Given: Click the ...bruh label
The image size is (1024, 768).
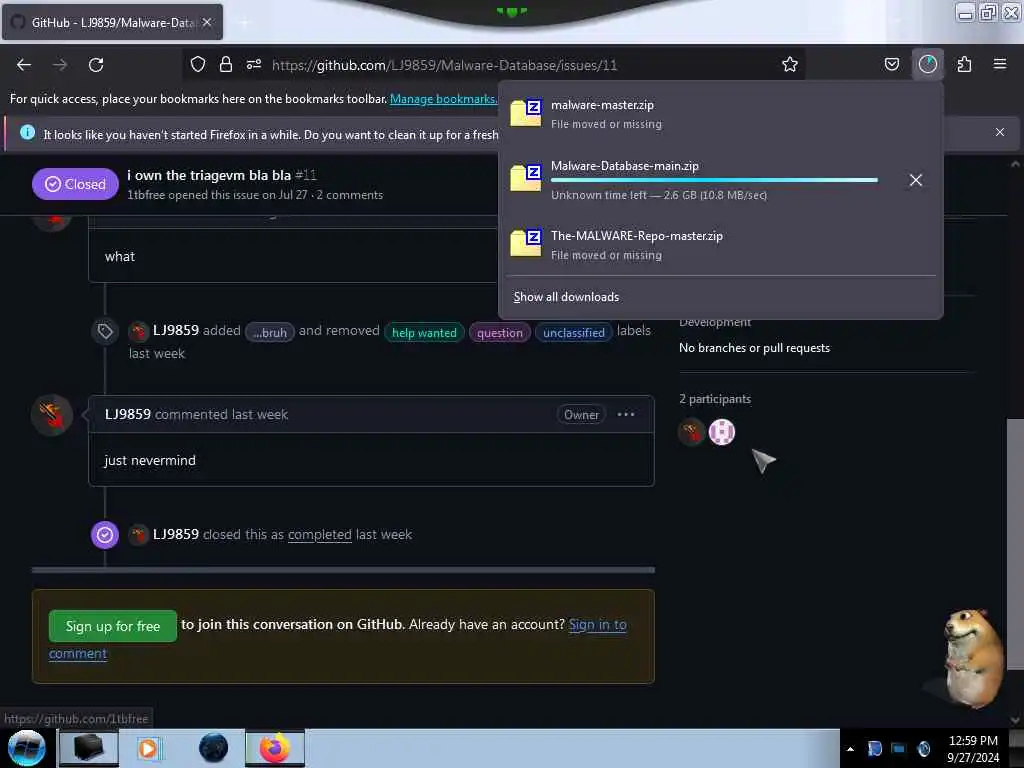Looking at the screenshot, I should tap(270, 332).
